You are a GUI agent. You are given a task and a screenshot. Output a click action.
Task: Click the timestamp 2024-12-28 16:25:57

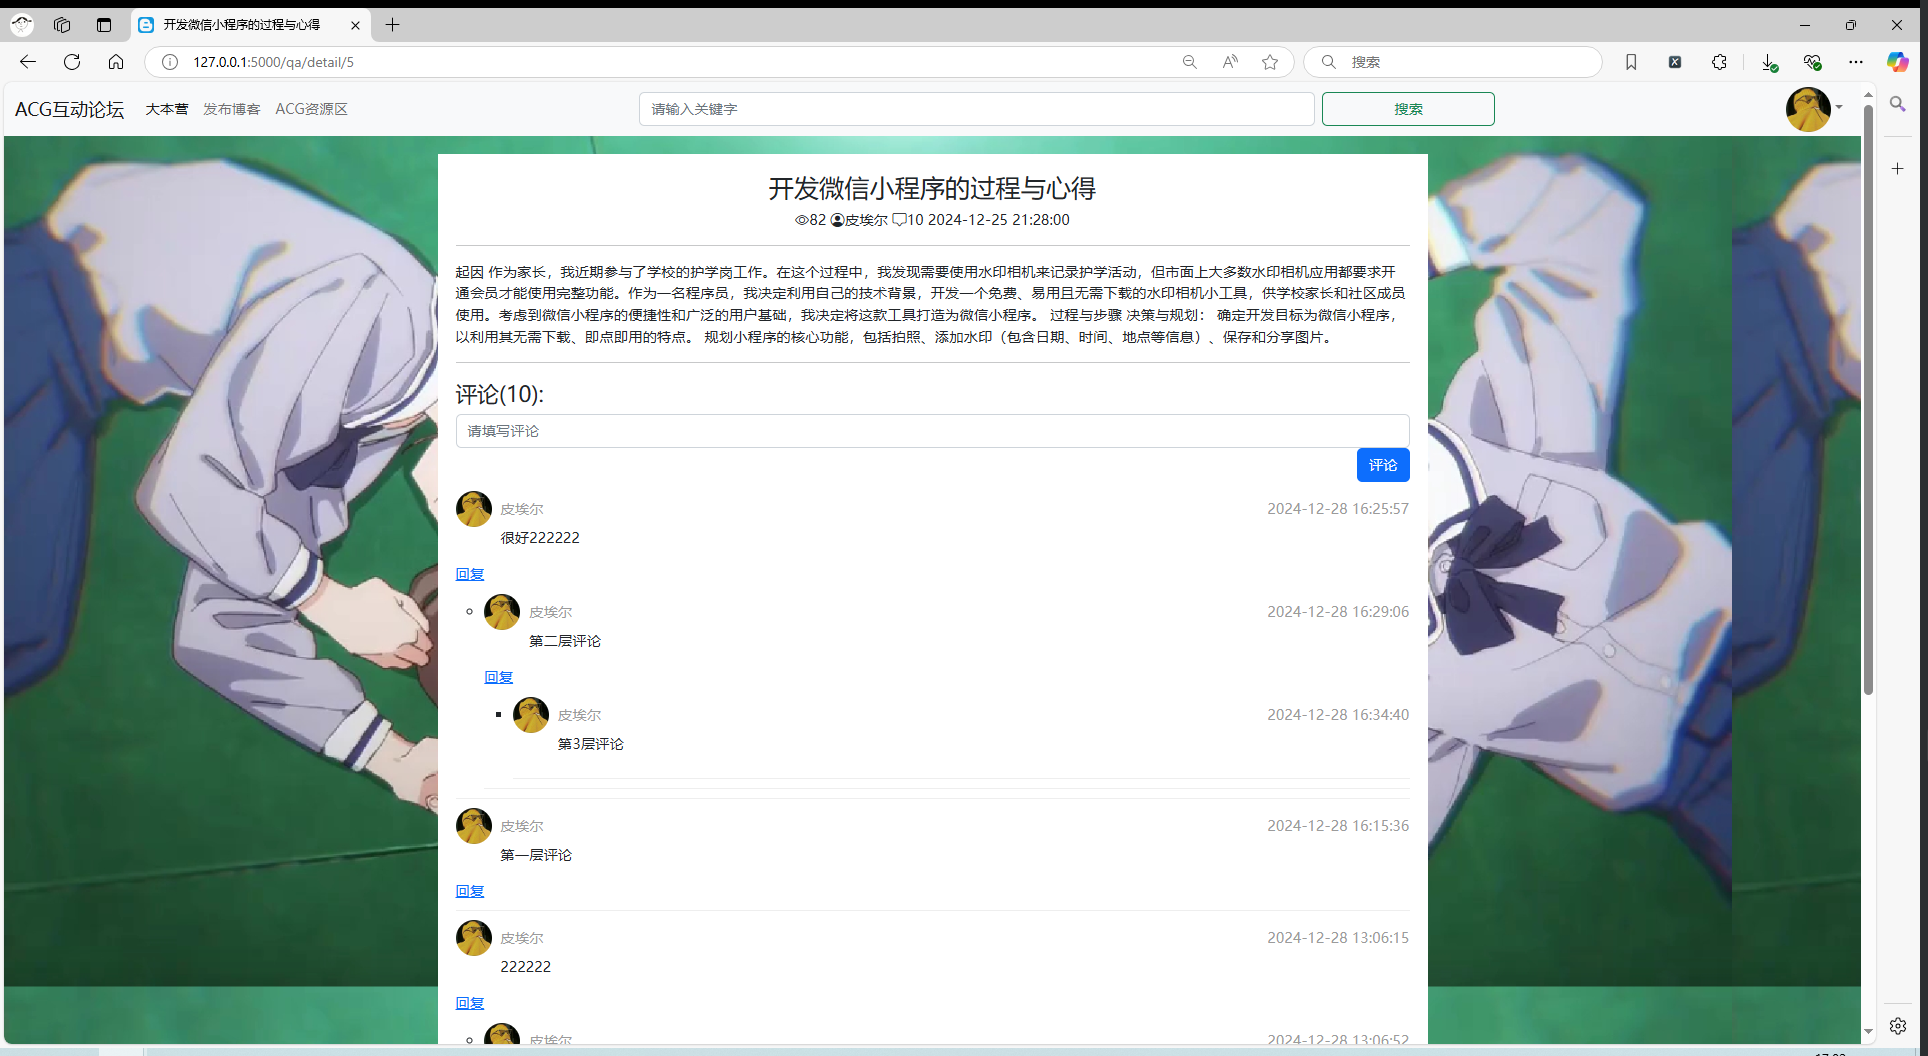pyautogui.click(x=1338, y=509)
